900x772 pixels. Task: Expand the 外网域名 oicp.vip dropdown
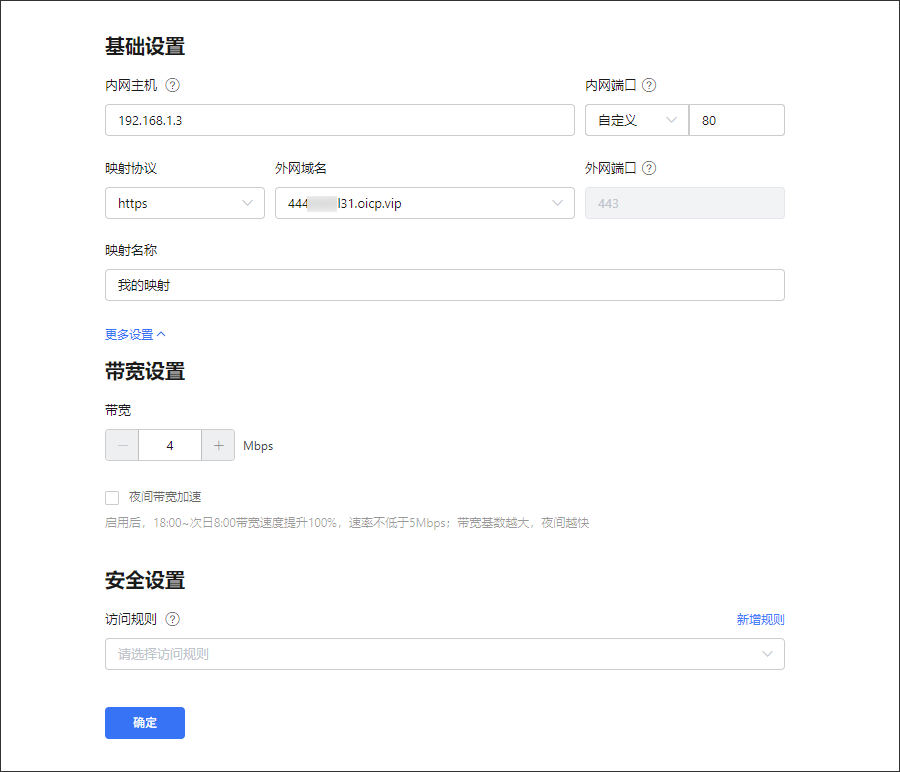(424, 203)
